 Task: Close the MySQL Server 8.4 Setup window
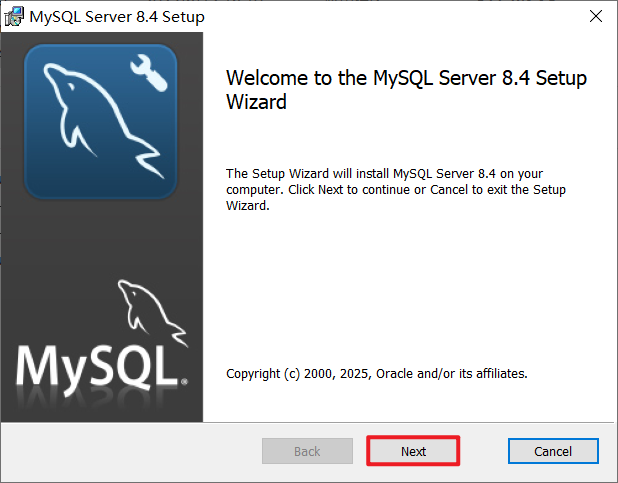coord(596,16)
